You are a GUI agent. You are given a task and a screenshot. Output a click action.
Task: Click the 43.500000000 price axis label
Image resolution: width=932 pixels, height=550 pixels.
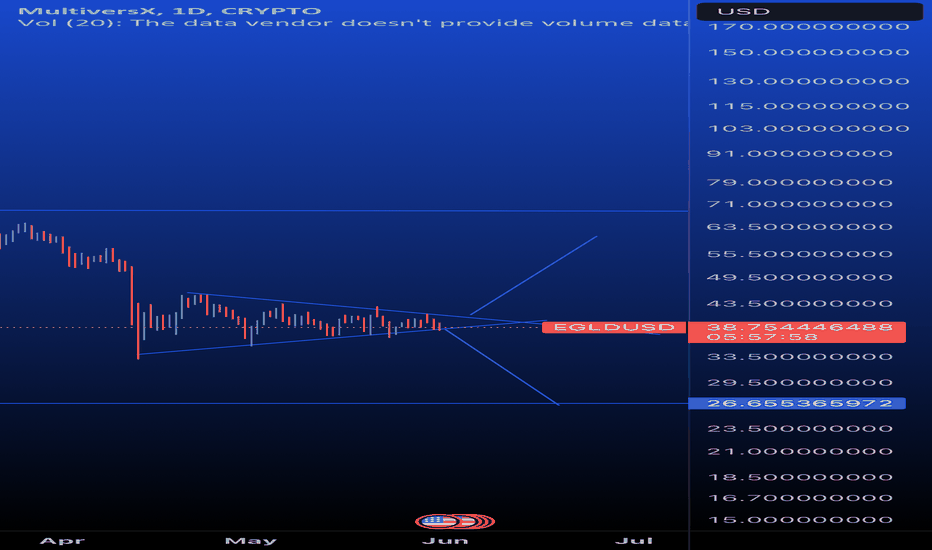point(799,303)
